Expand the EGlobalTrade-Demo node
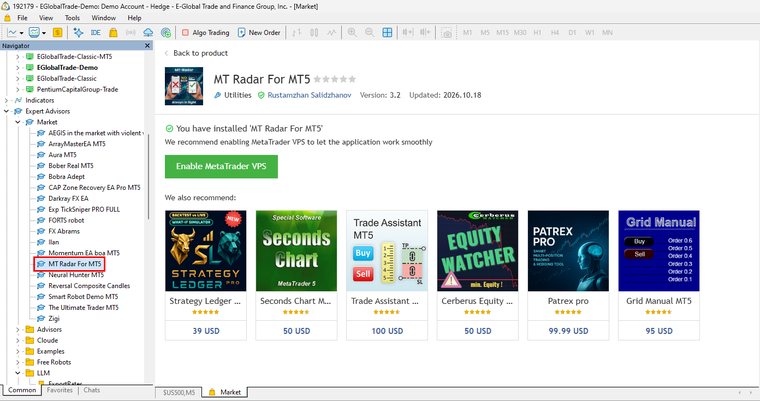The width and height of the screenshot is (760, 401). point(18,67)
